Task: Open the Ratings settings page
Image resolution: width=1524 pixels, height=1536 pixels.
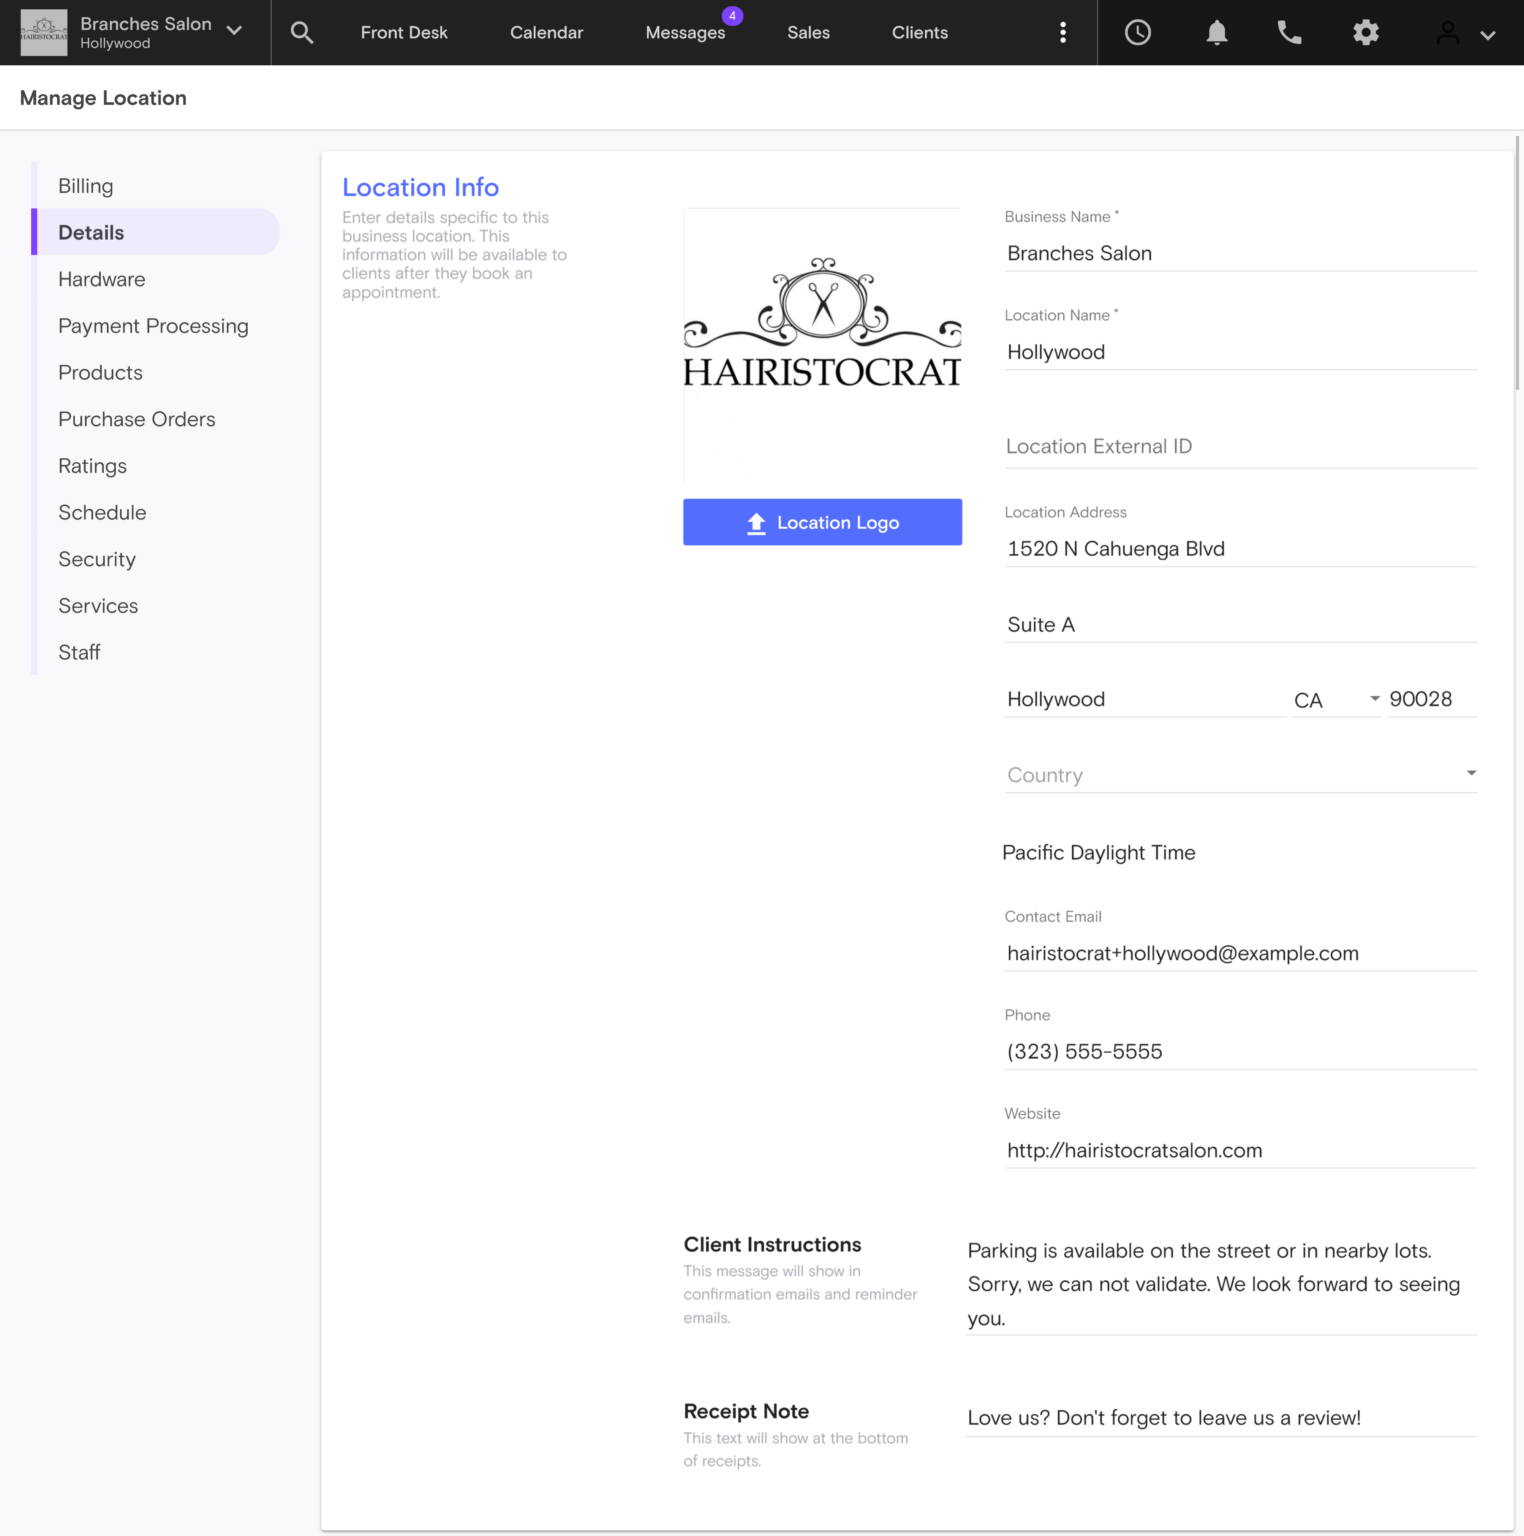Action: click(92, 465)
